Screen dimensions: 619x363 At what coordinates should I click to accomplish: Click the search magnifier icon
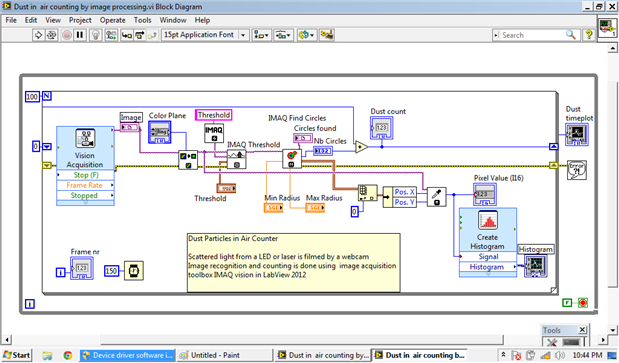571,35
